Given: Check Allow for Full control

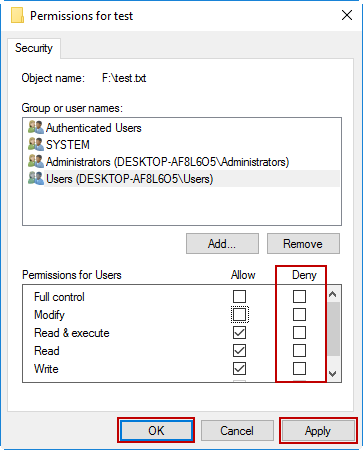Looking at the screenshot, I should (239, 296).
